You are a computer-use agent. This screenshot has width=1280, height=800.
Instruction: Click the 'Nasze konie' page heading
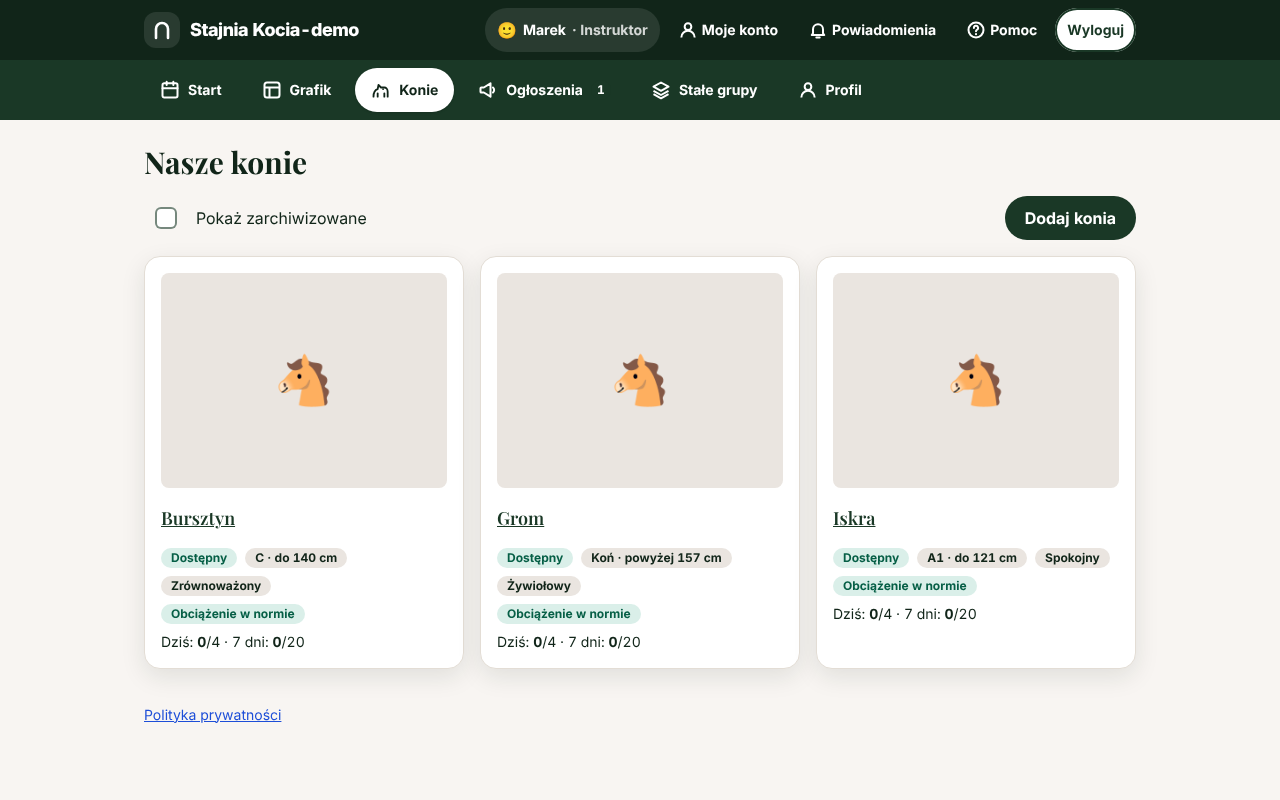(225, 162)
